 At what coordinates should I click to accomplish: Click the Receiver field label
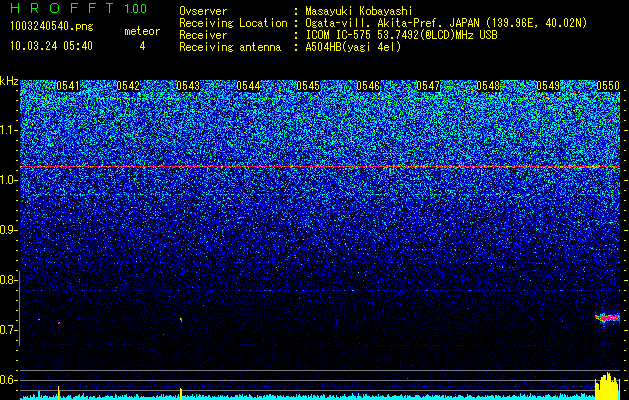coord(203,35)
